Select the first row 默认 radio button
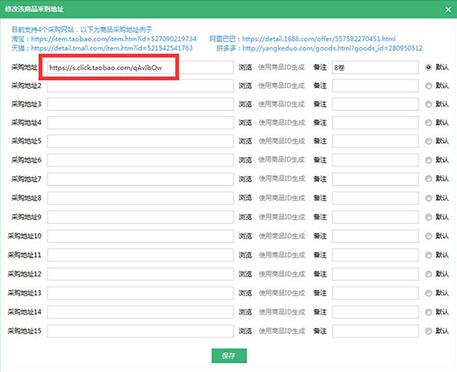Viewport: 457px width, 372px height. [428, 67]
